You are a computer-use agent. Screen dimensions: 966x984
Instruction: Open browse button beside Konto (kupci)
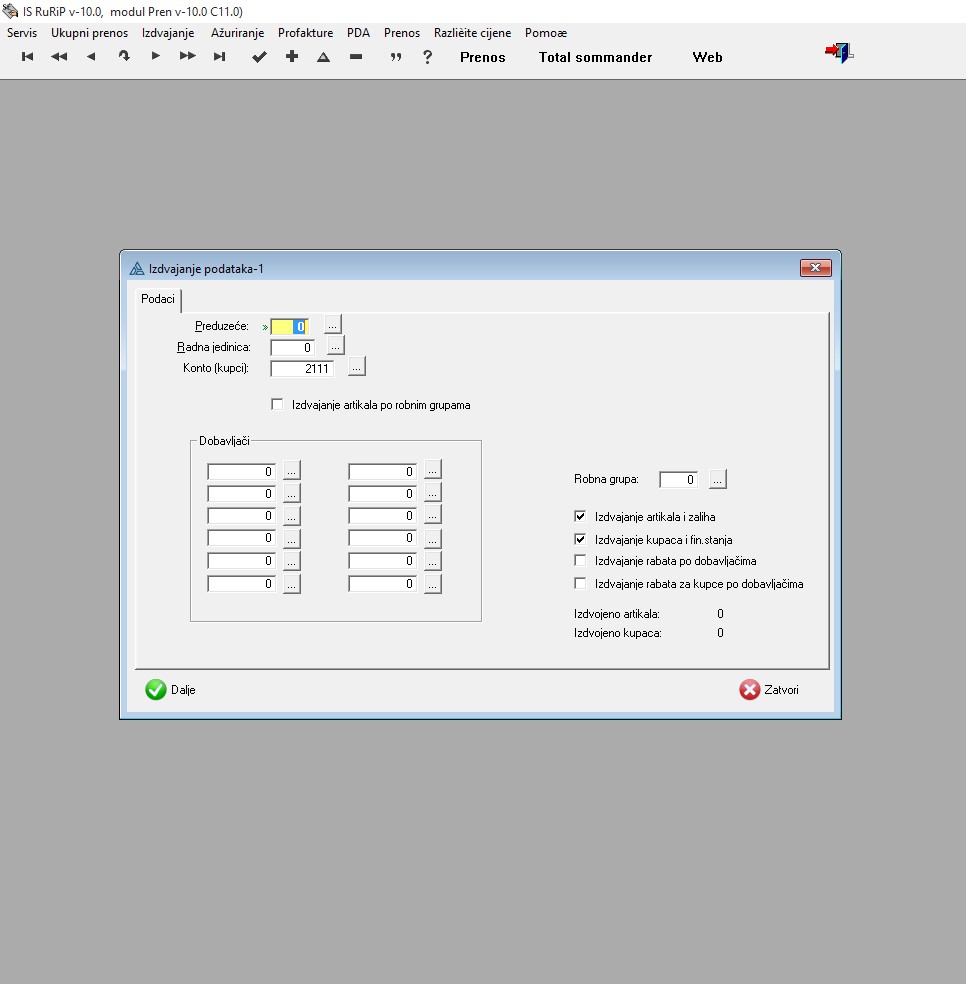pos(357,368)
